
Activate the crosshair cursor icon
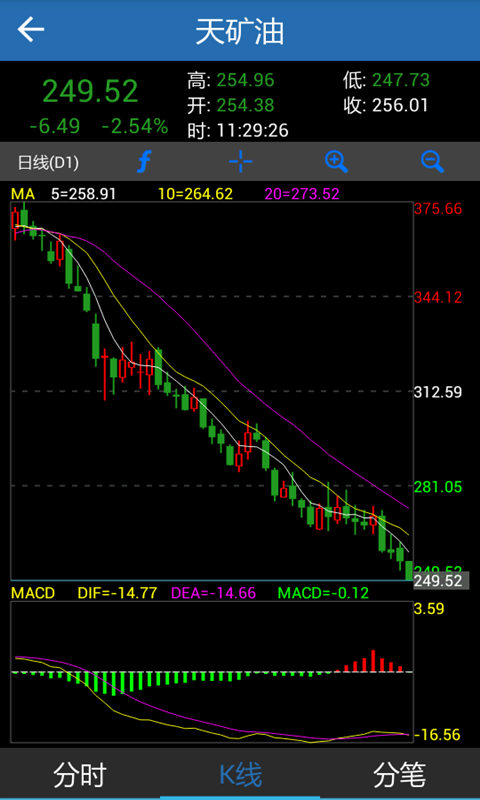(x=241, y=162)
